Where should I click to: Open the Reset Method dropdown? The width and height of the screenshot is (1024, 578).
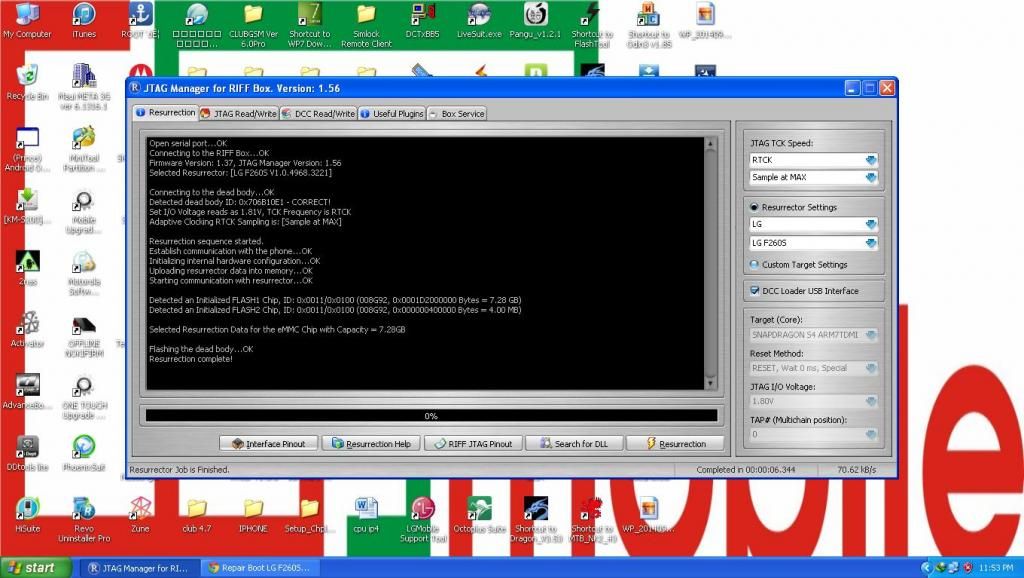pos(871,368)
